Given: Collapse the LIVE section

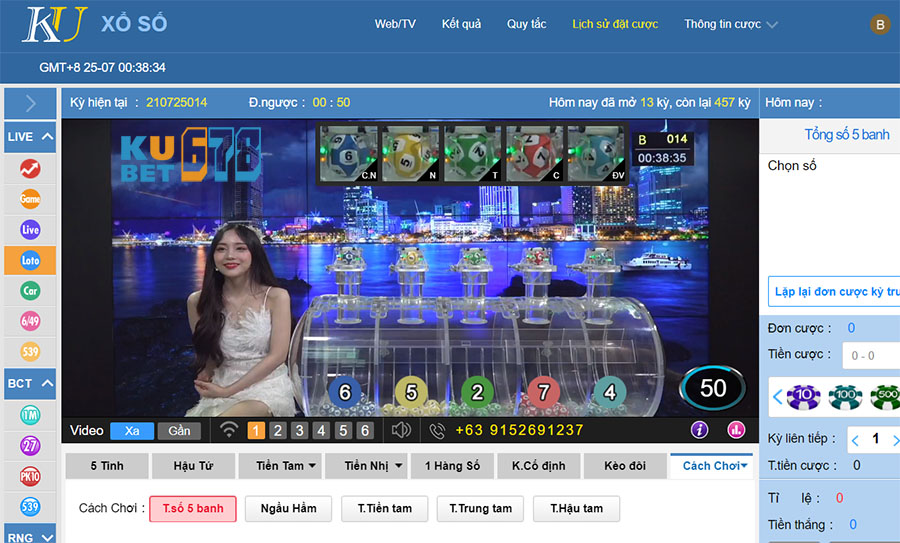Looking at the screenshot, I should (30, 137).
